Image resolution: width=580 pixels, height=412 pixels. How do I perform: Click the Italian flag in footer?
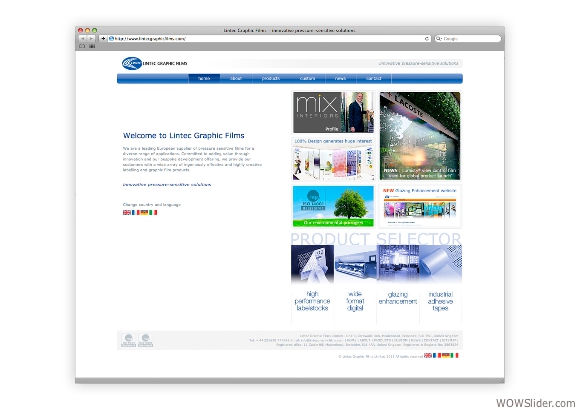point(455,355)
